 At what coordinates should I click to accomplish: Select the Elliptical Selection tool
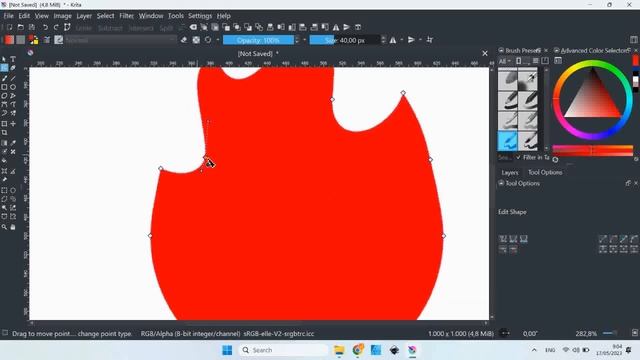[x=13, y=190]
